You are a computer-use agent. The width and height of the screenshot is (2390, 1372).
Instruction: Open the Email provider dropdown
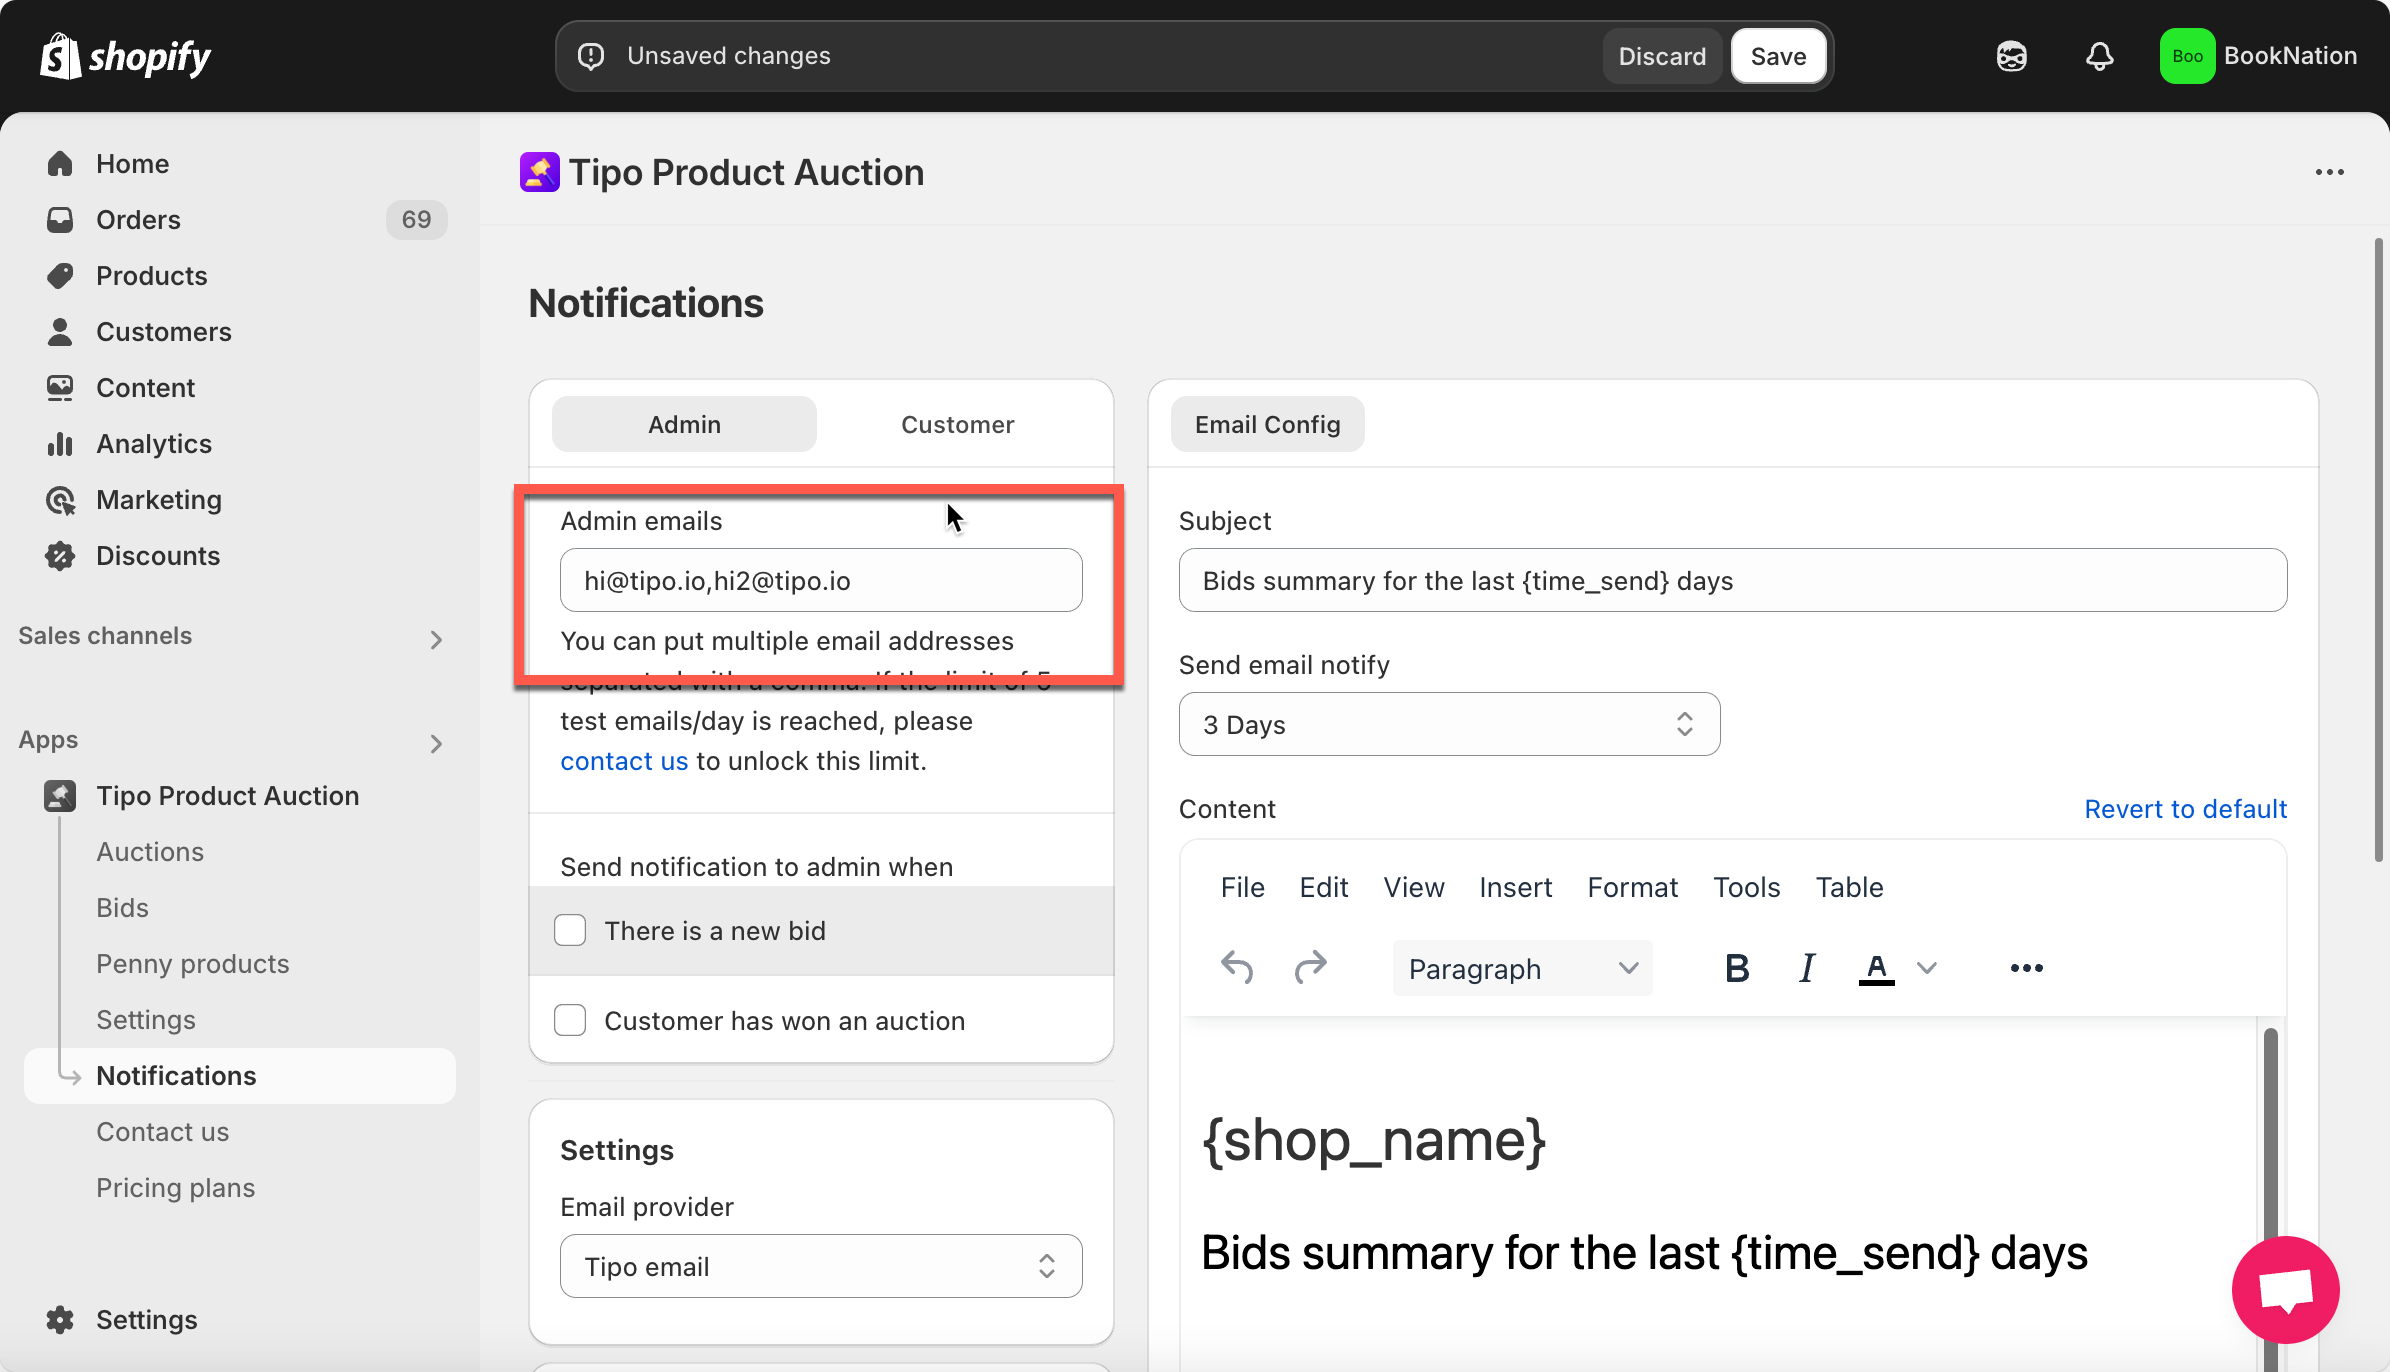[x=820, y=1266]
